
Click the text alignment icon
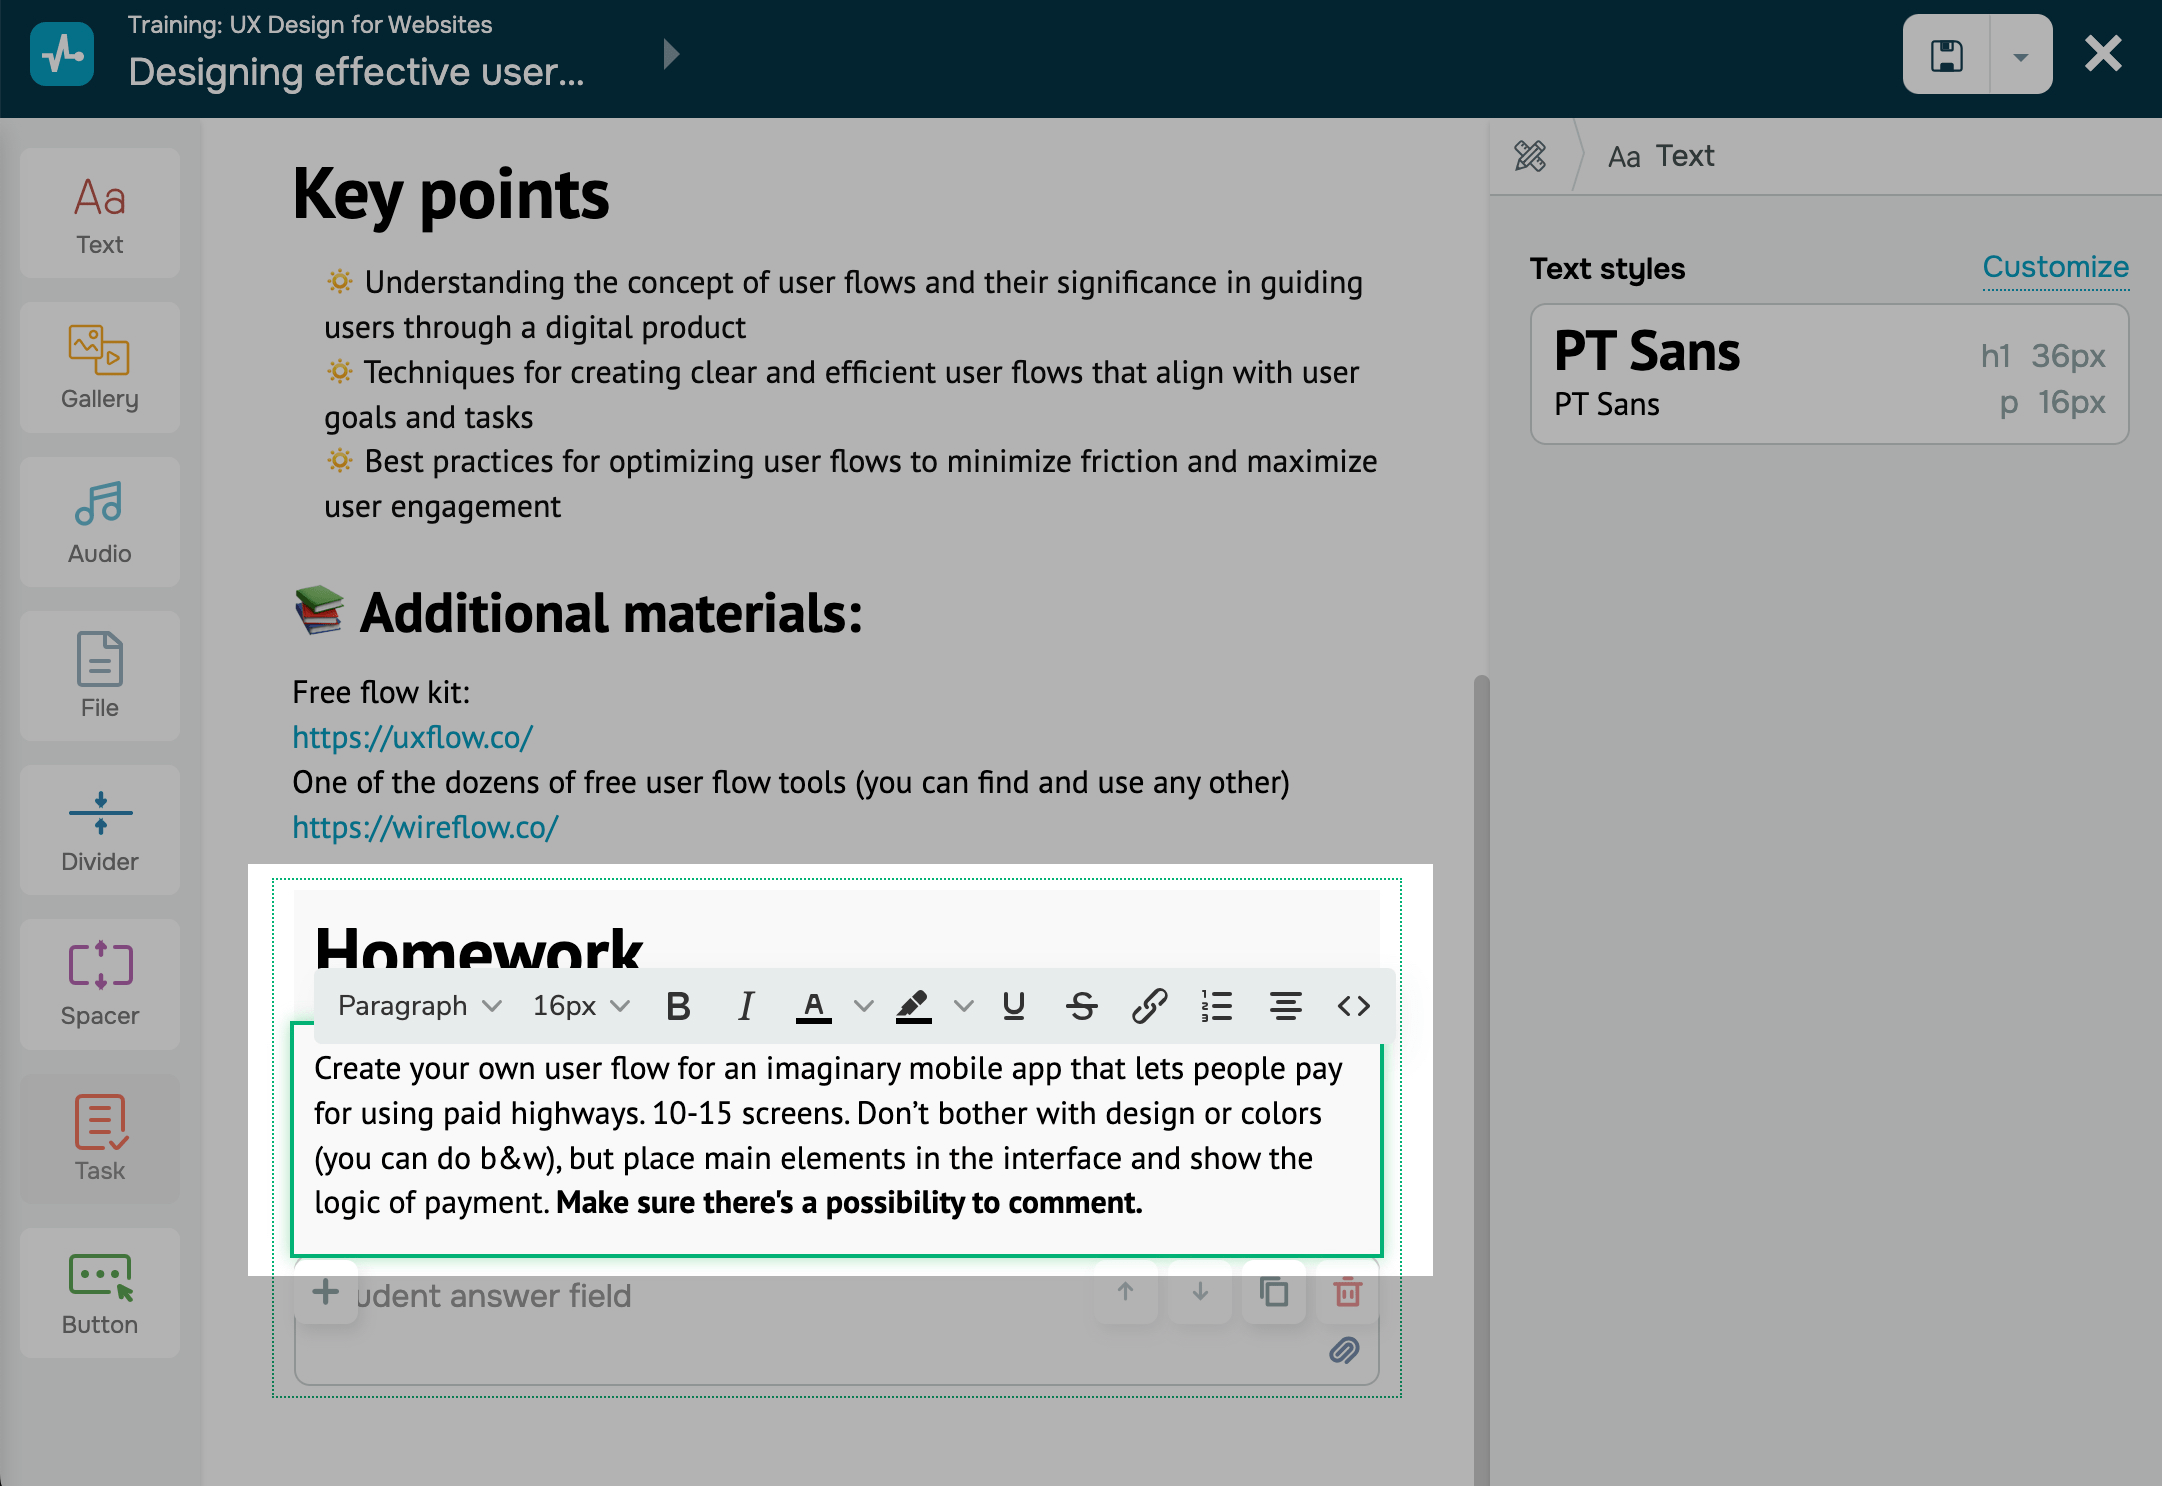click(1285, 1006)
